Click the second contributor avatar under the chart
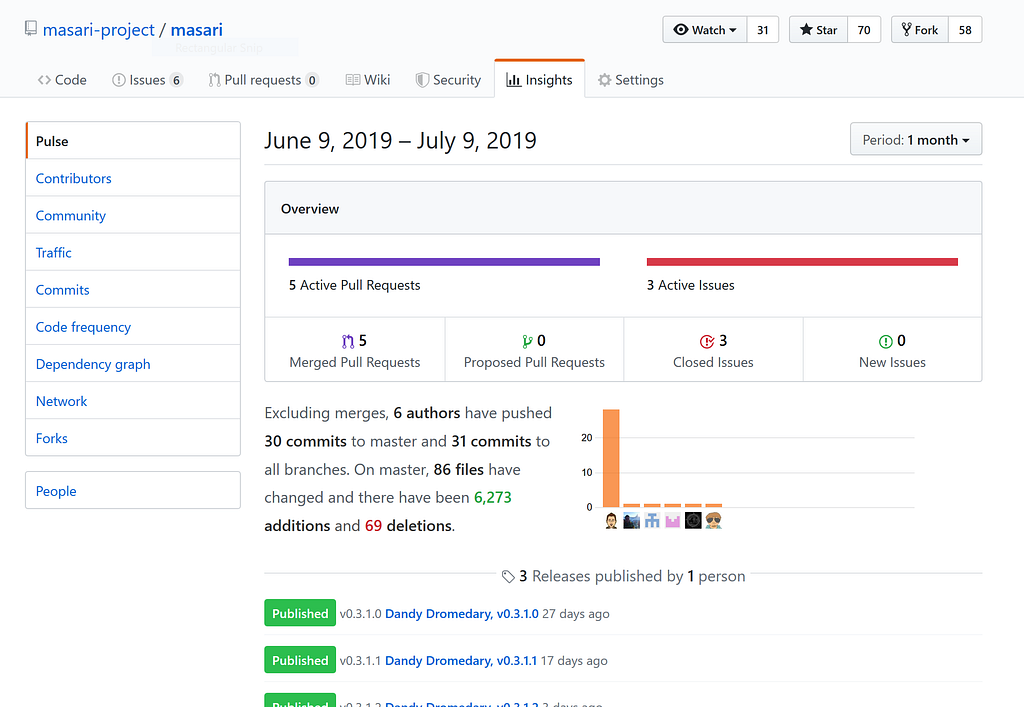1024x707 pixels. click(632, 520)
